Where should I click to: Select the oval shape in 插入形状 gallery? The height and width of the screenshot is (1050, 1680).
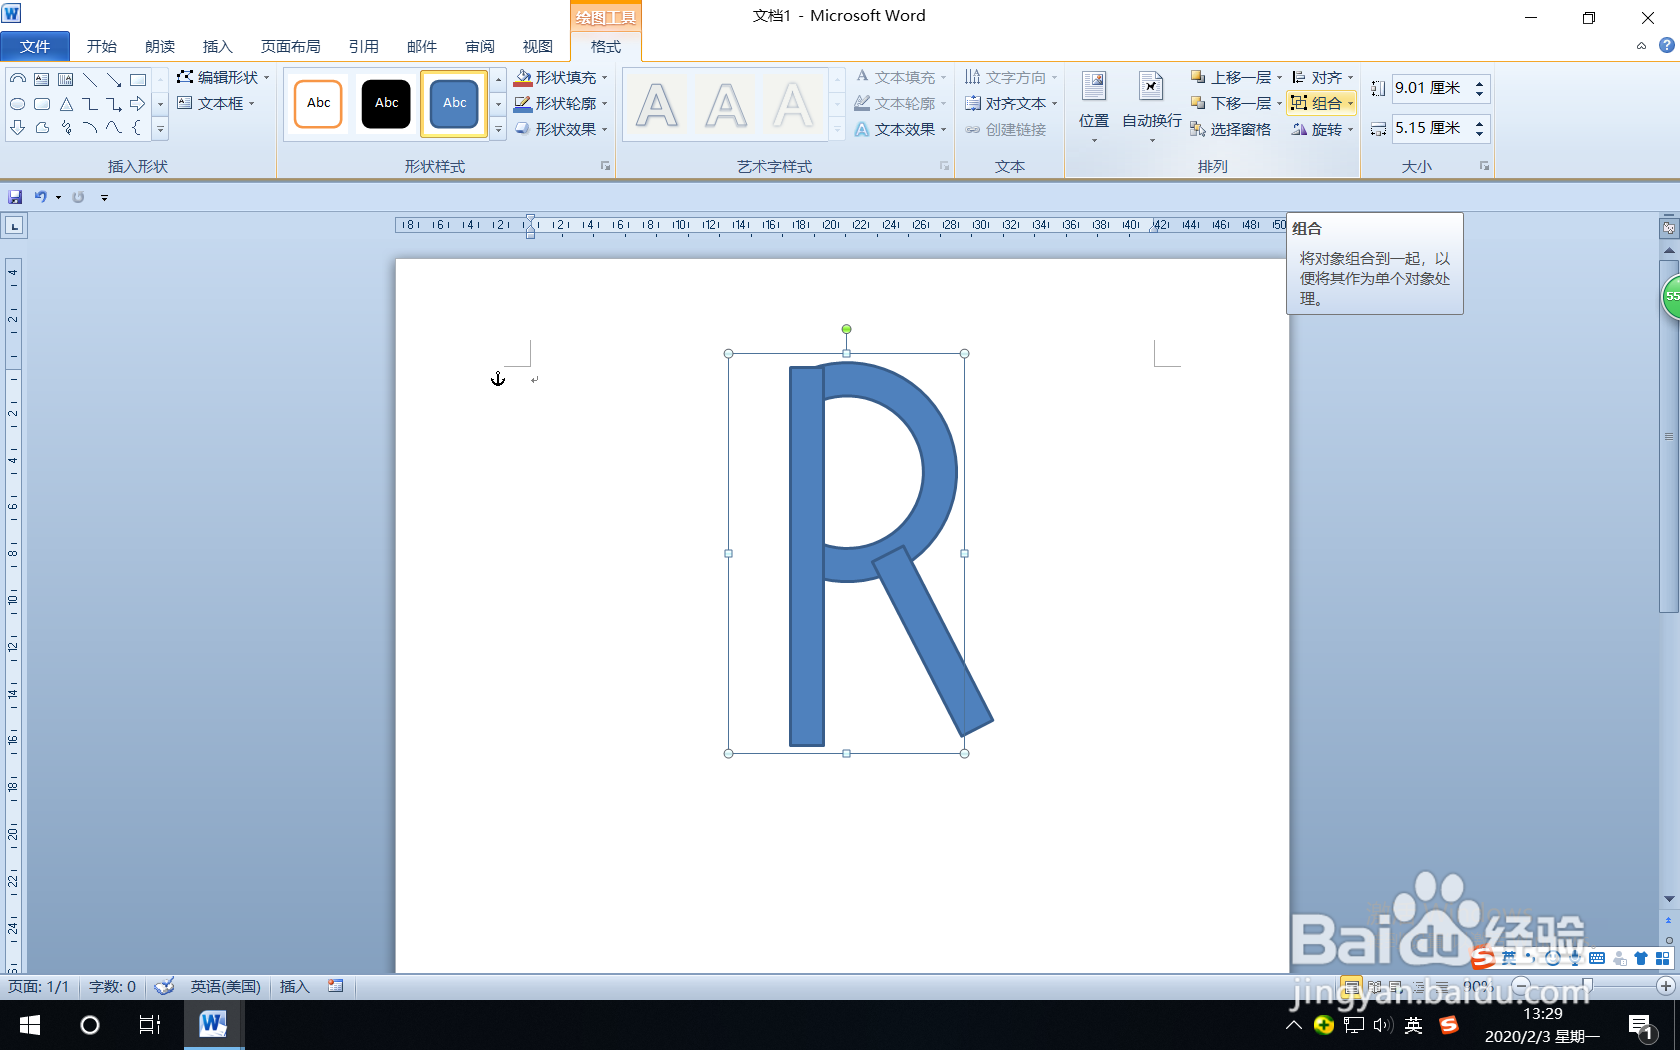tap(17, 103)
